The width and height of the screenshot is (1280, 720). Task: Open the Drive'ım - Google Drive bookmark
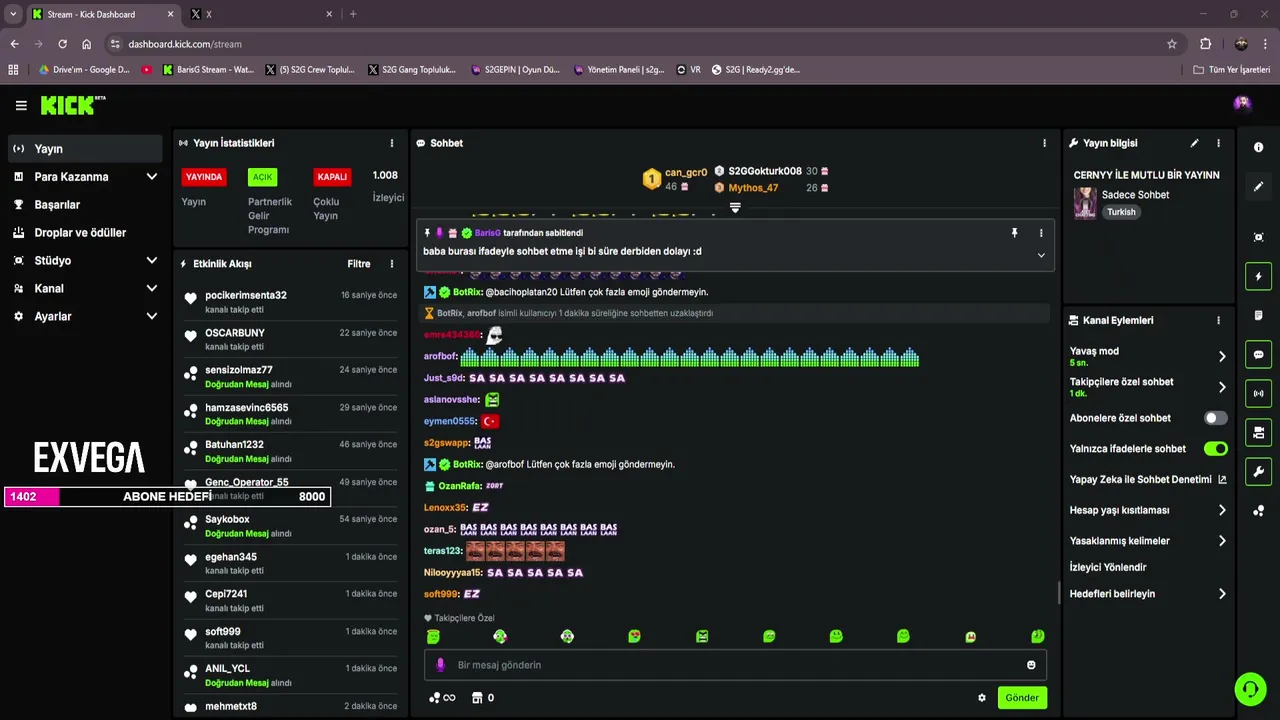(84, 70)
